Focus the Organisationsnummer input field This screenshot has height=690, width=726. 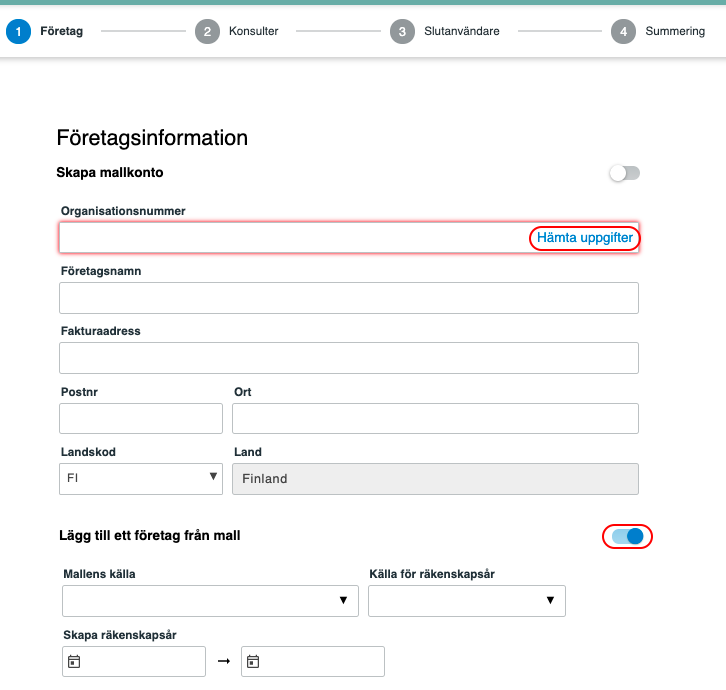pos(294,238)
